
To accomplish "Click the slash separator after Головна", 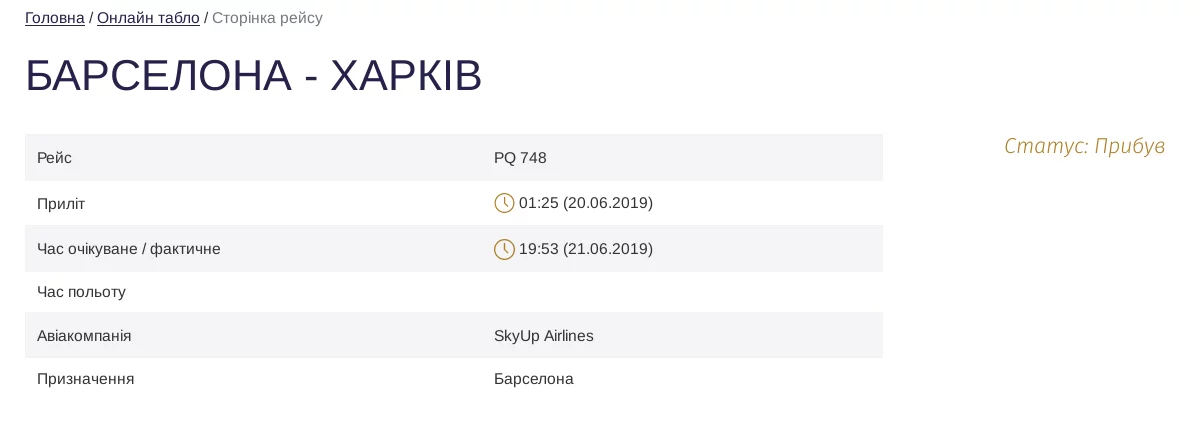I will click(x=91, y=18).
